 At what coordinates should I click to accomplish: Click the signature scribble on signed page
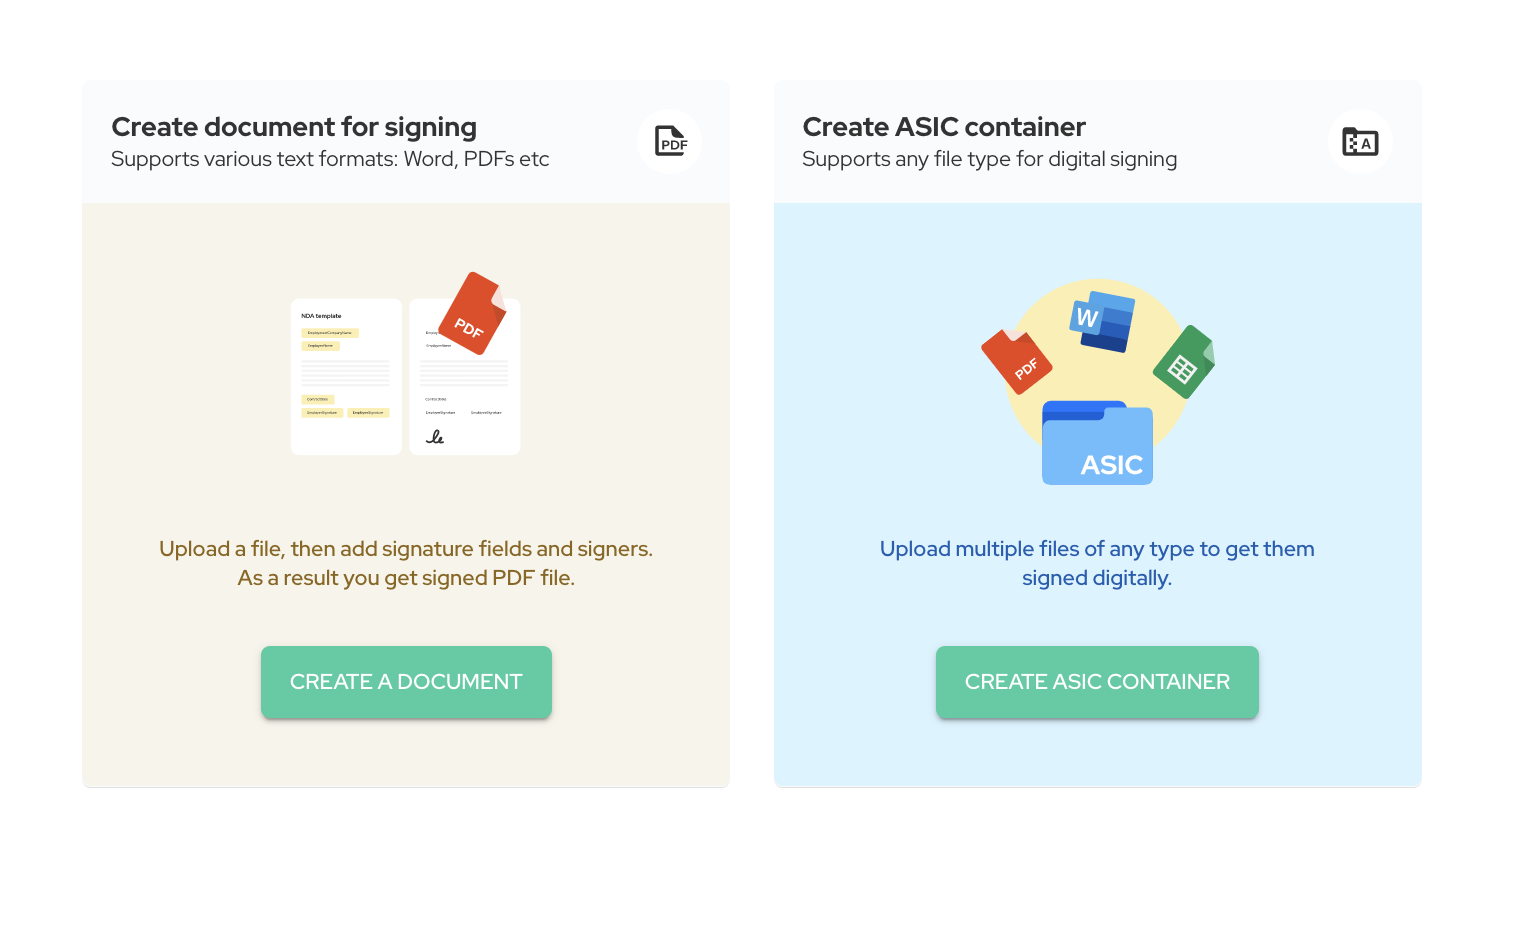pos(435,437)
